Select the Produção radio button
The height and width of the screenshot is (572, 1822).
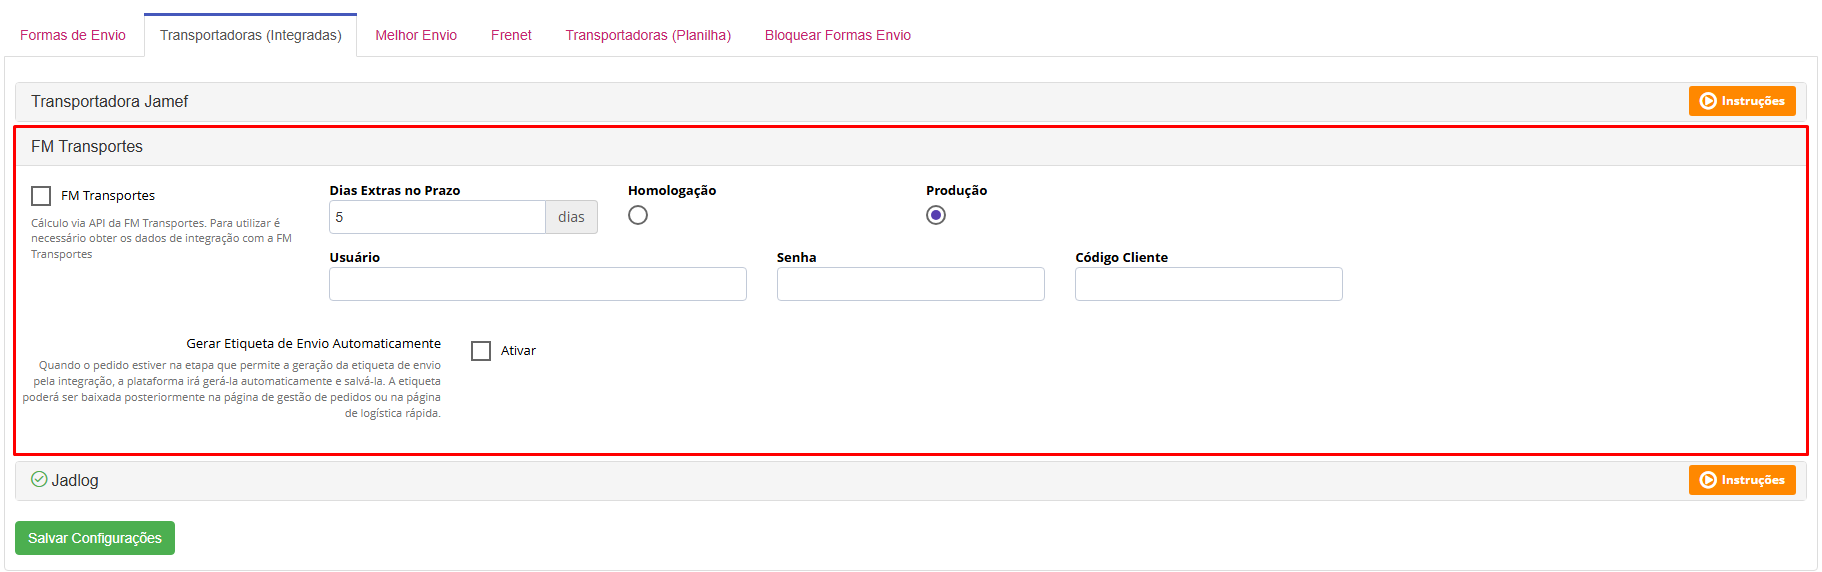(x=936, y=215)
